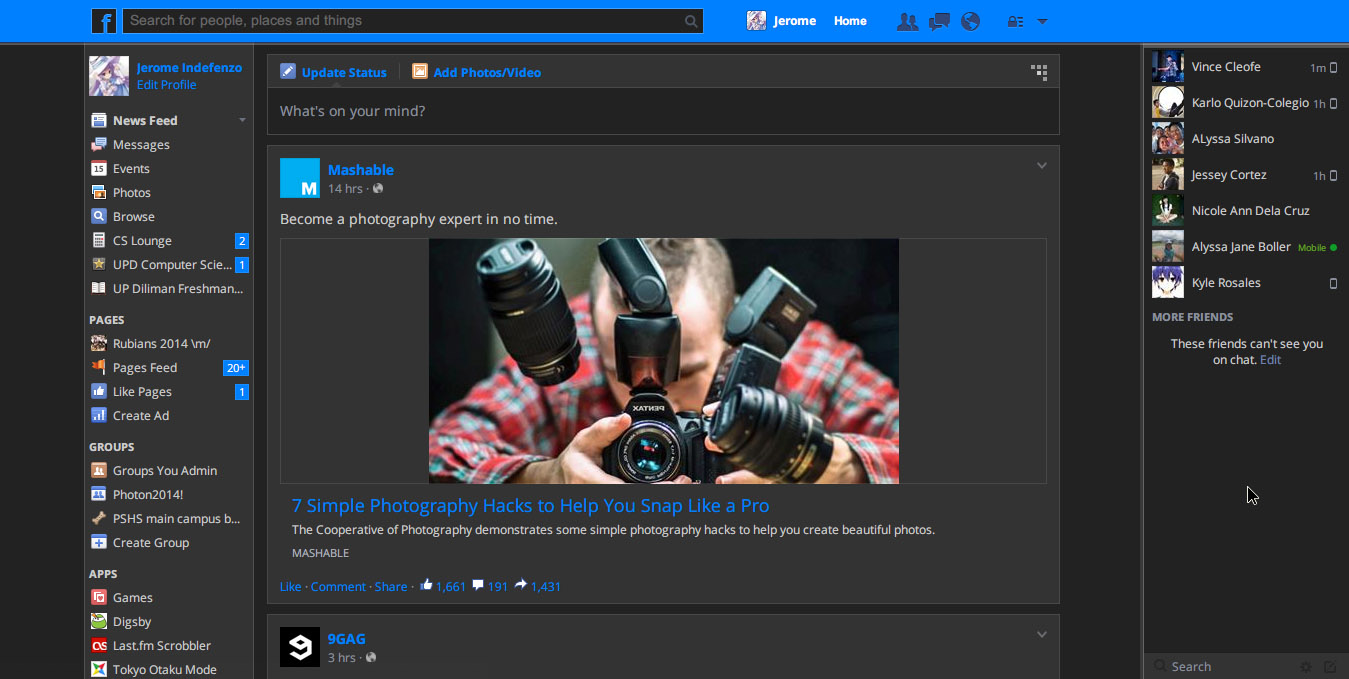Viewport: 1349px width, 679px height.
Task: Open Events from the sidebar
Action: tap(131, 168)
